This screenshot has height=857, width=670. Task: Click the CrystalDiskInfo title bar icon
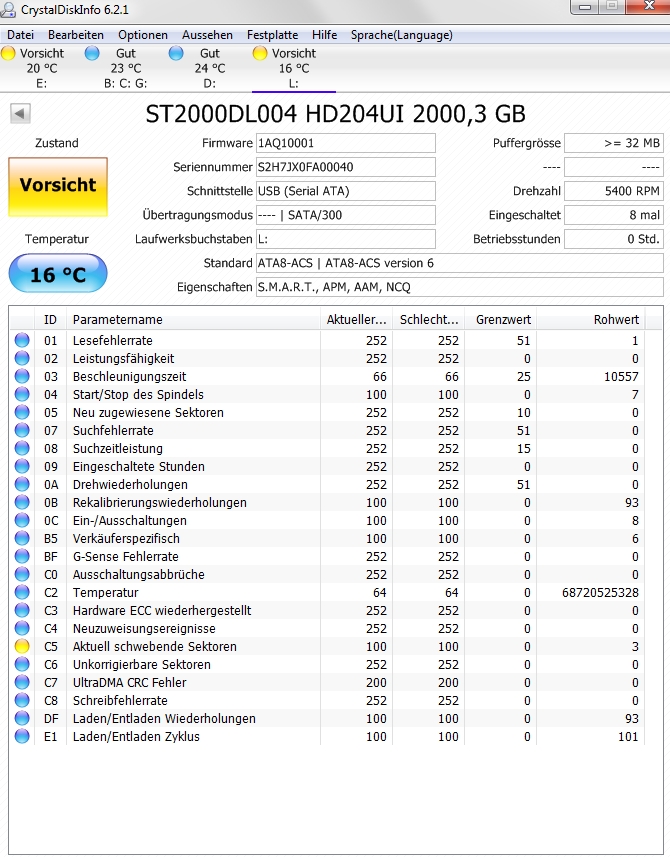tap(8, 9)
